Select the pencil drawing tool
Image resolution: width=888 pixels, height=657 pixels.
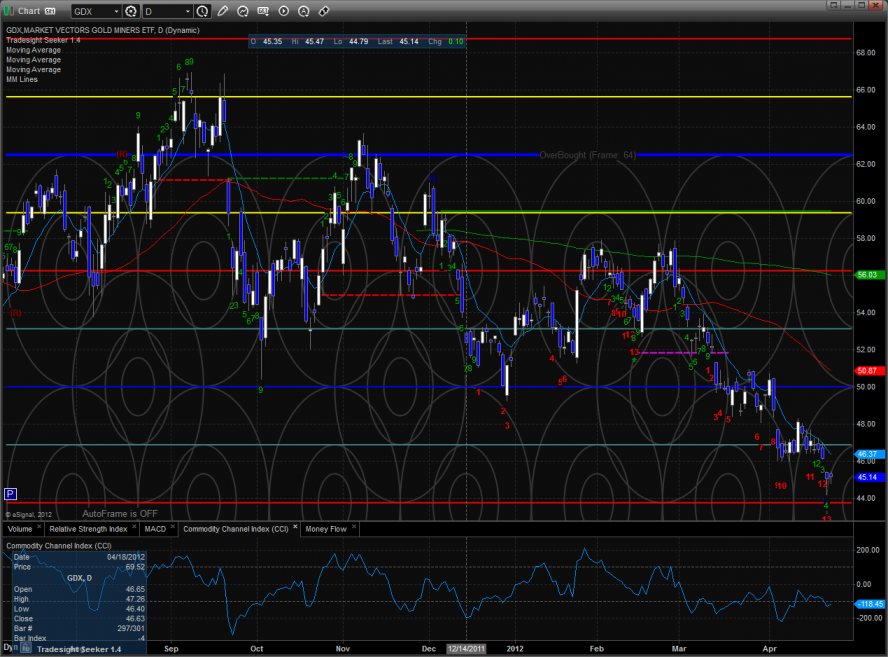pyautogui.click(x=223, y=11)
